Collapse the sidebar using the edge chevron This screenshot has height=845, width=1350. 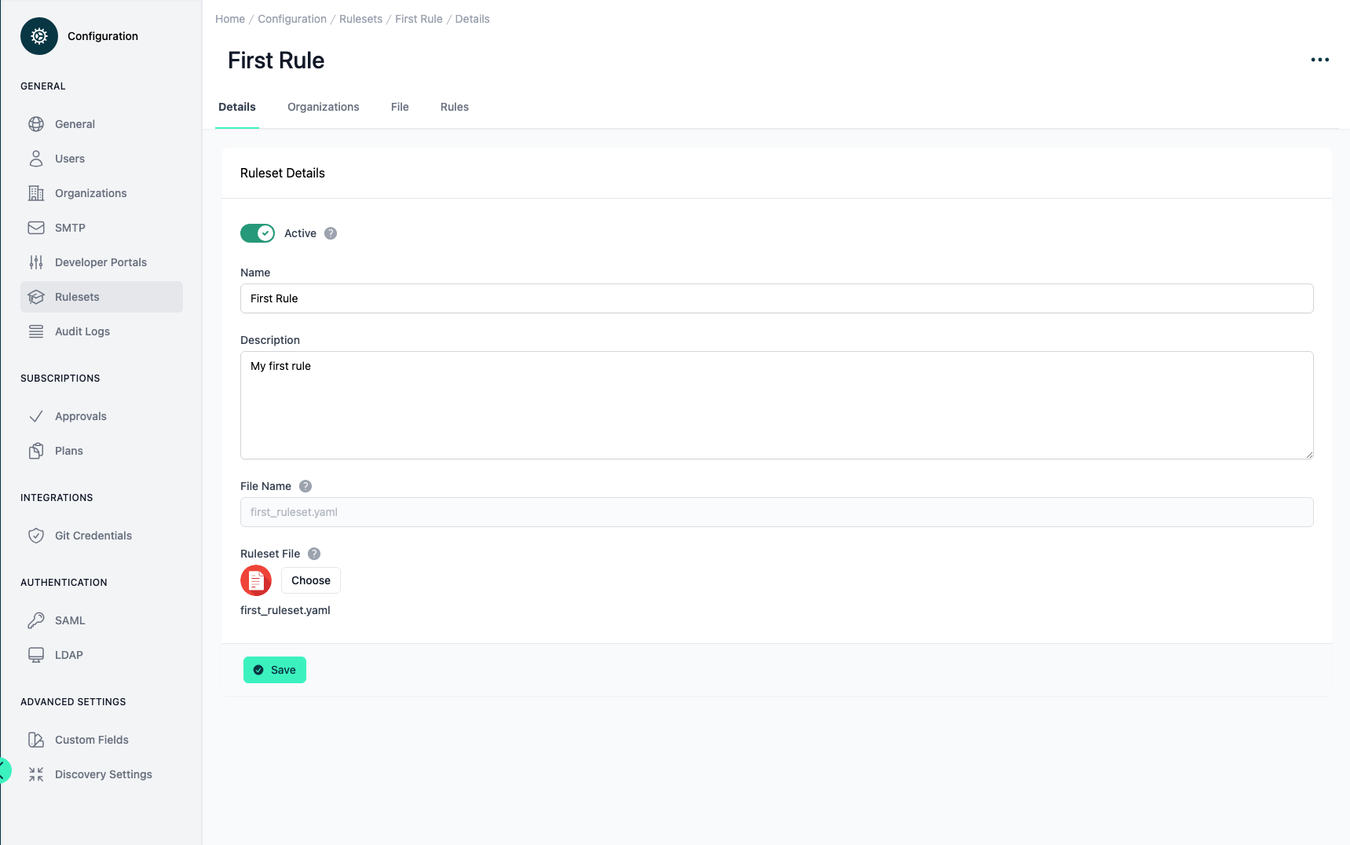click(x=4, y=770)
